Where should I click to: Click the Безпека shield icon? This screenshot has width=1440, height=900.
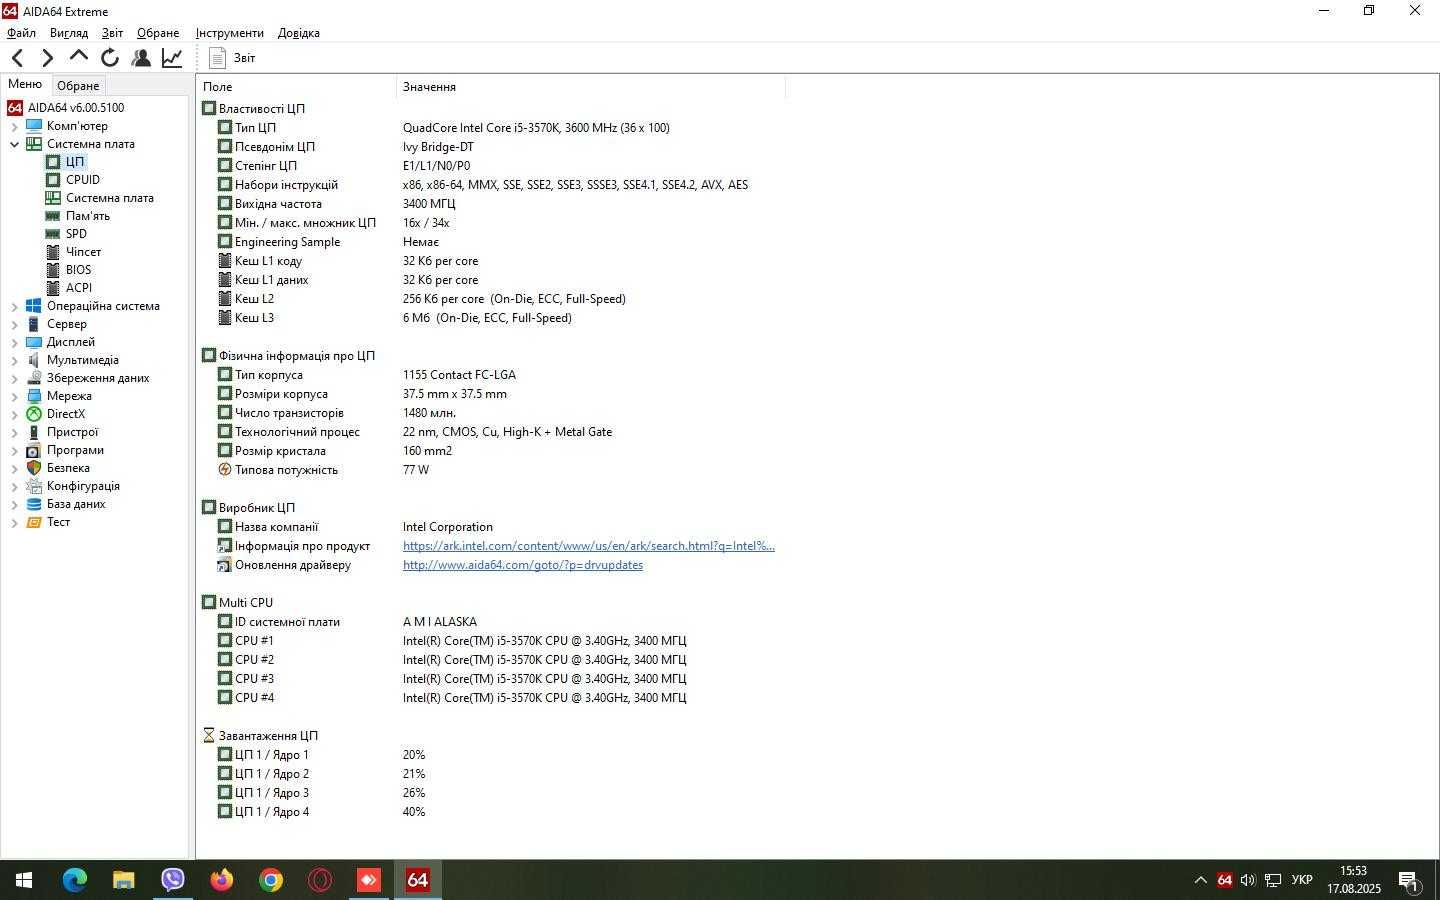[x=34, y=468]
